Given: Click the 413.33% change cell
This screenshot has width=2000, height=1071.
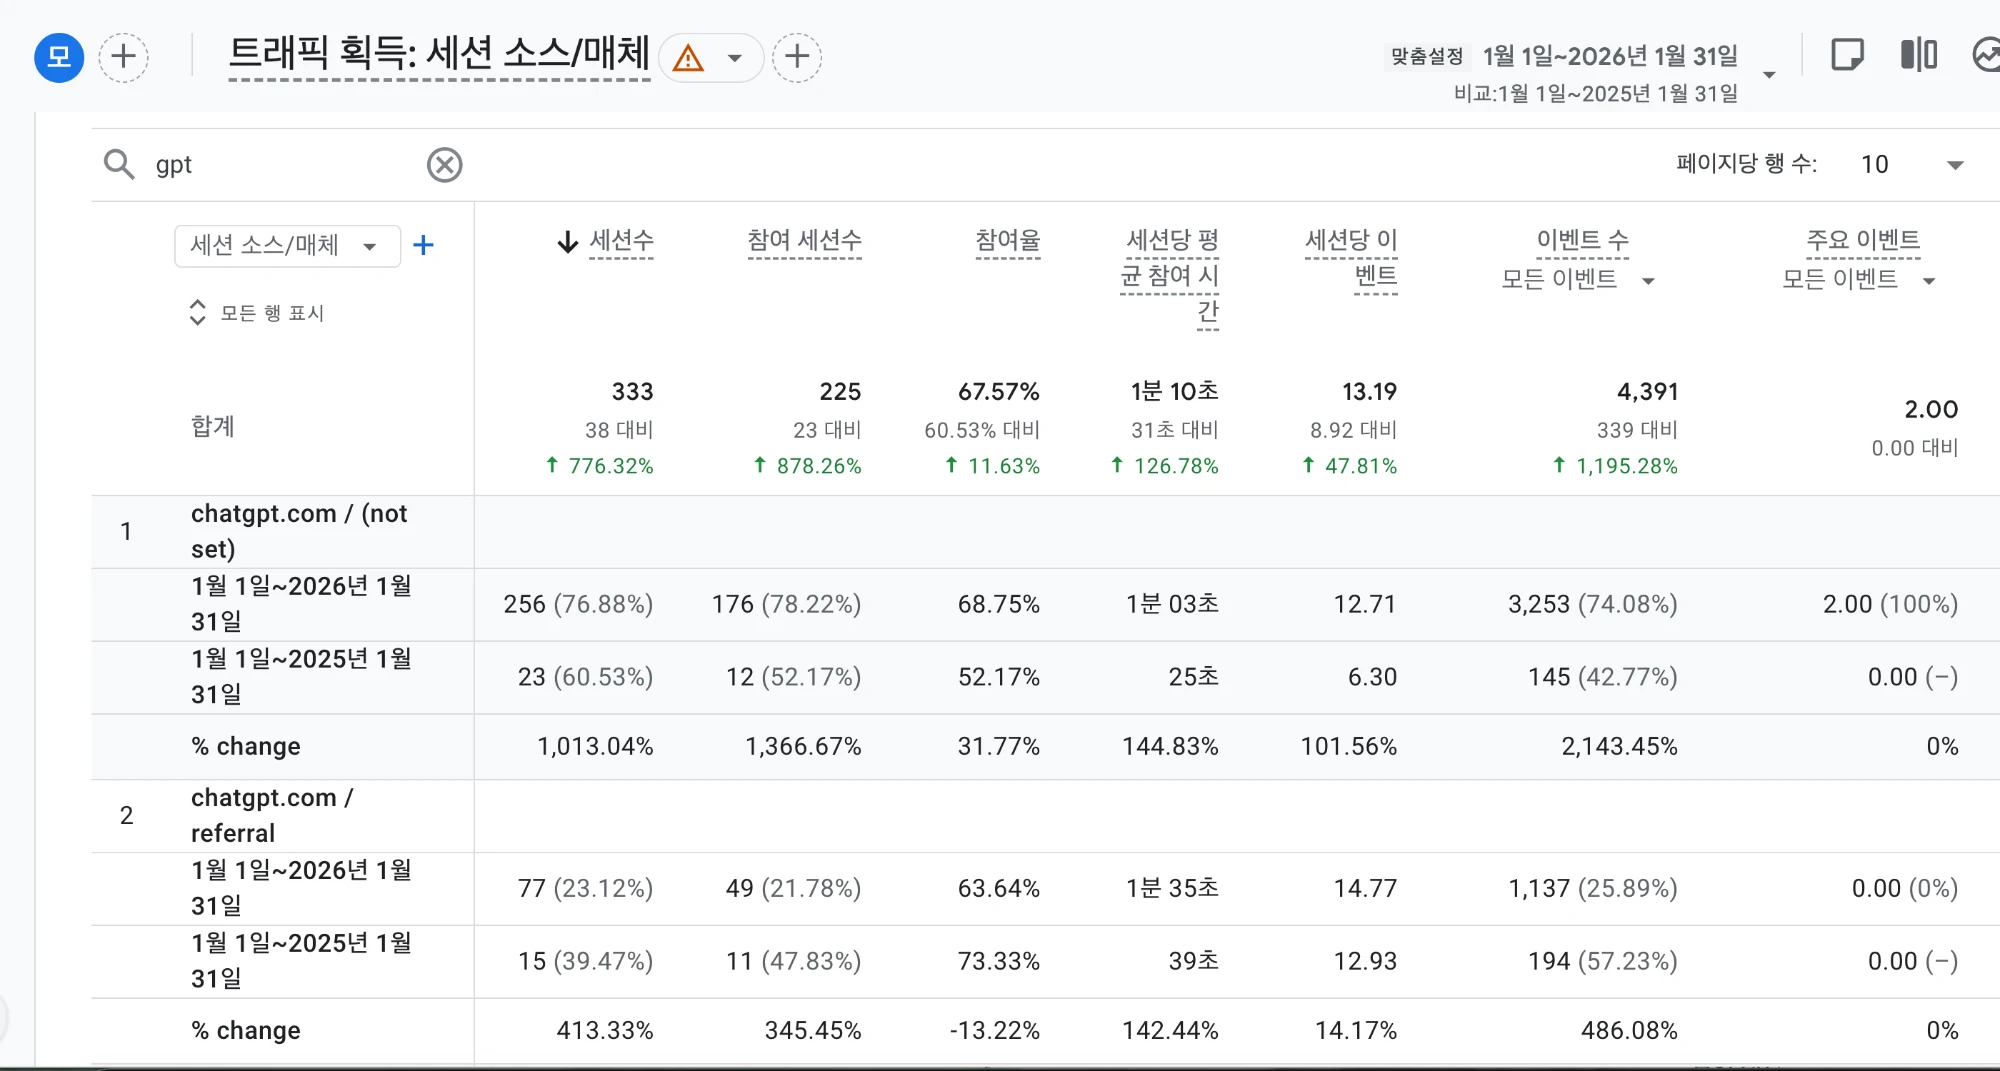Looking at the screenshot, I should pyautogui.click(x=604, y=1031).
